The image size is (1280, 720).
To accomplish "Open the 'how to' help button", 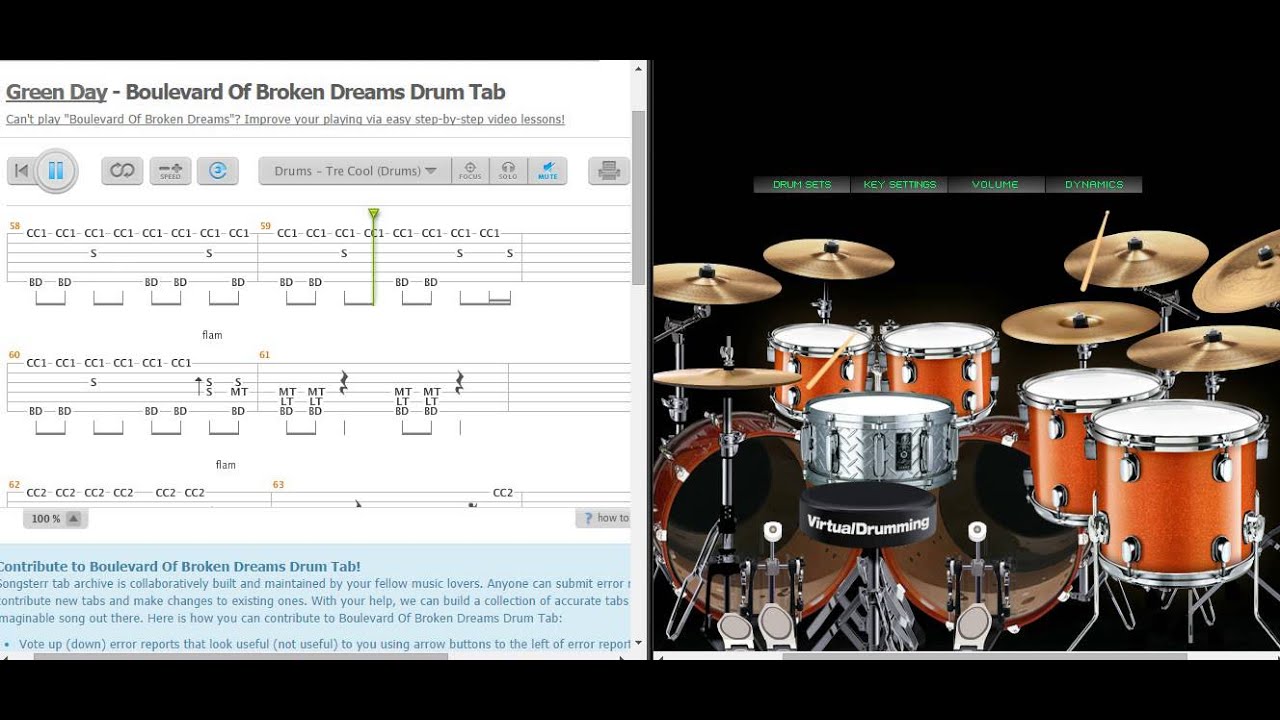I will (x=604, y=518).
